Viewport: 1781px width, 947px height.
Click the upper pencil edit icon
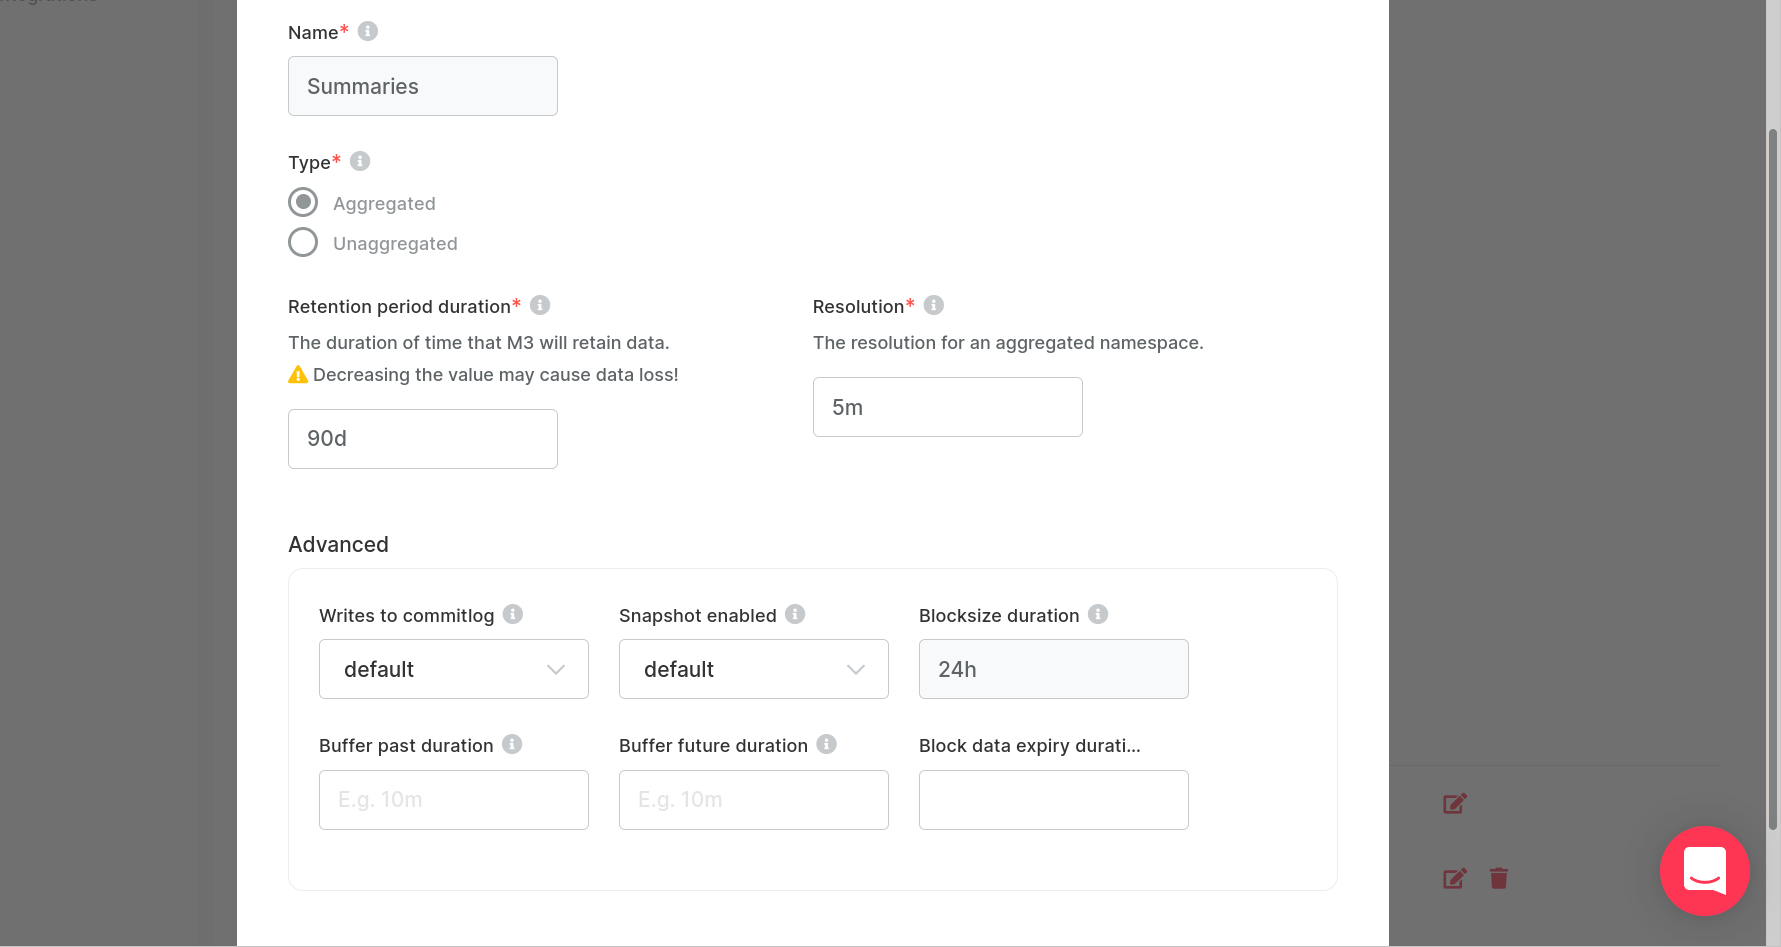pyautogui.click(x=1455, y=803)
